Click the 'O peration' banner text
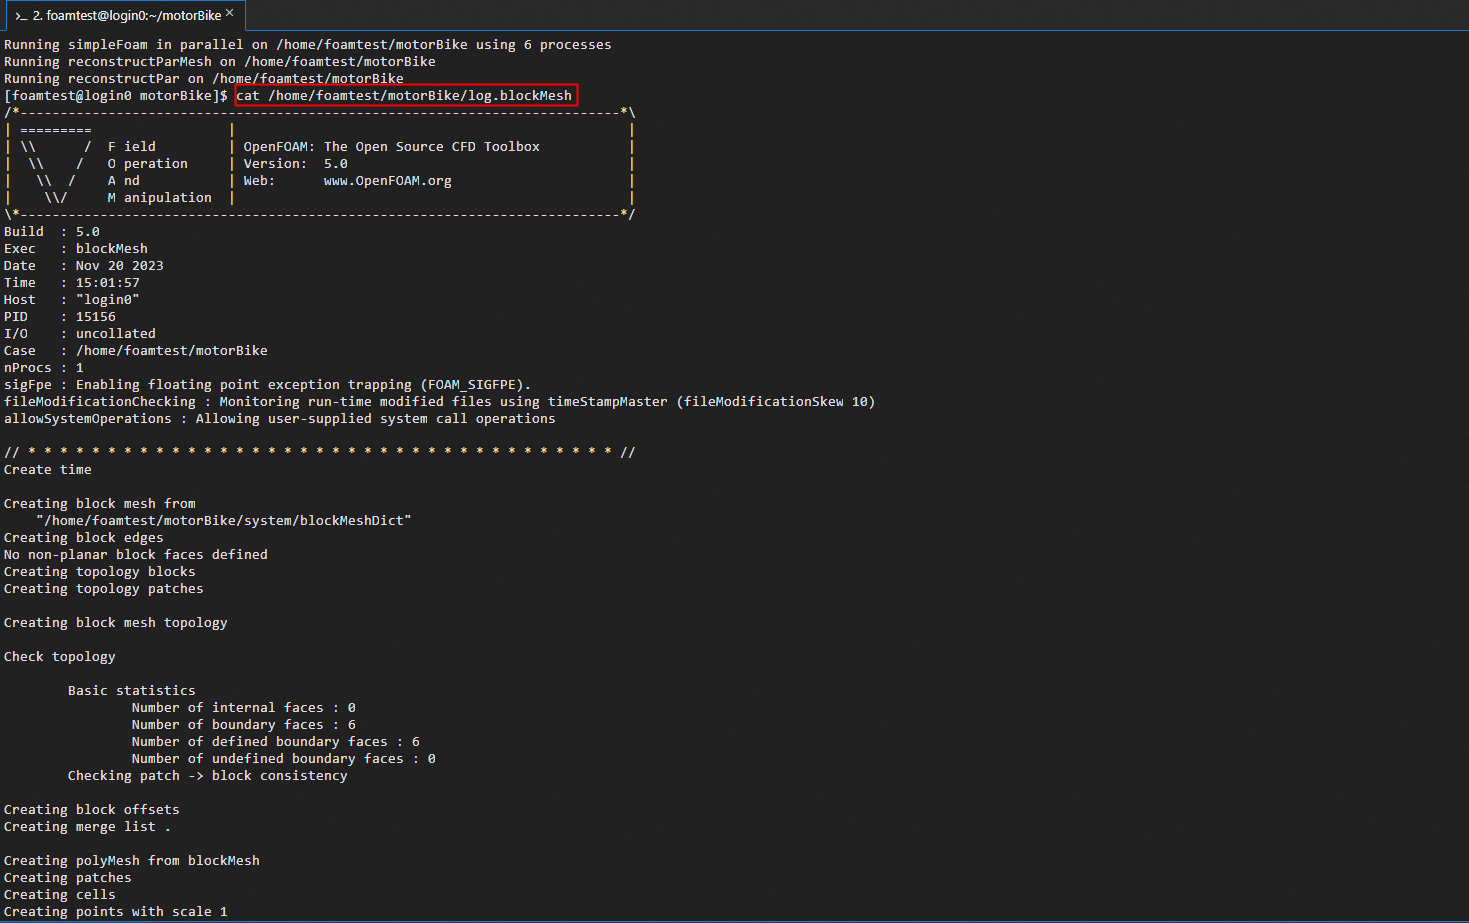 click(x=148, y=164)
